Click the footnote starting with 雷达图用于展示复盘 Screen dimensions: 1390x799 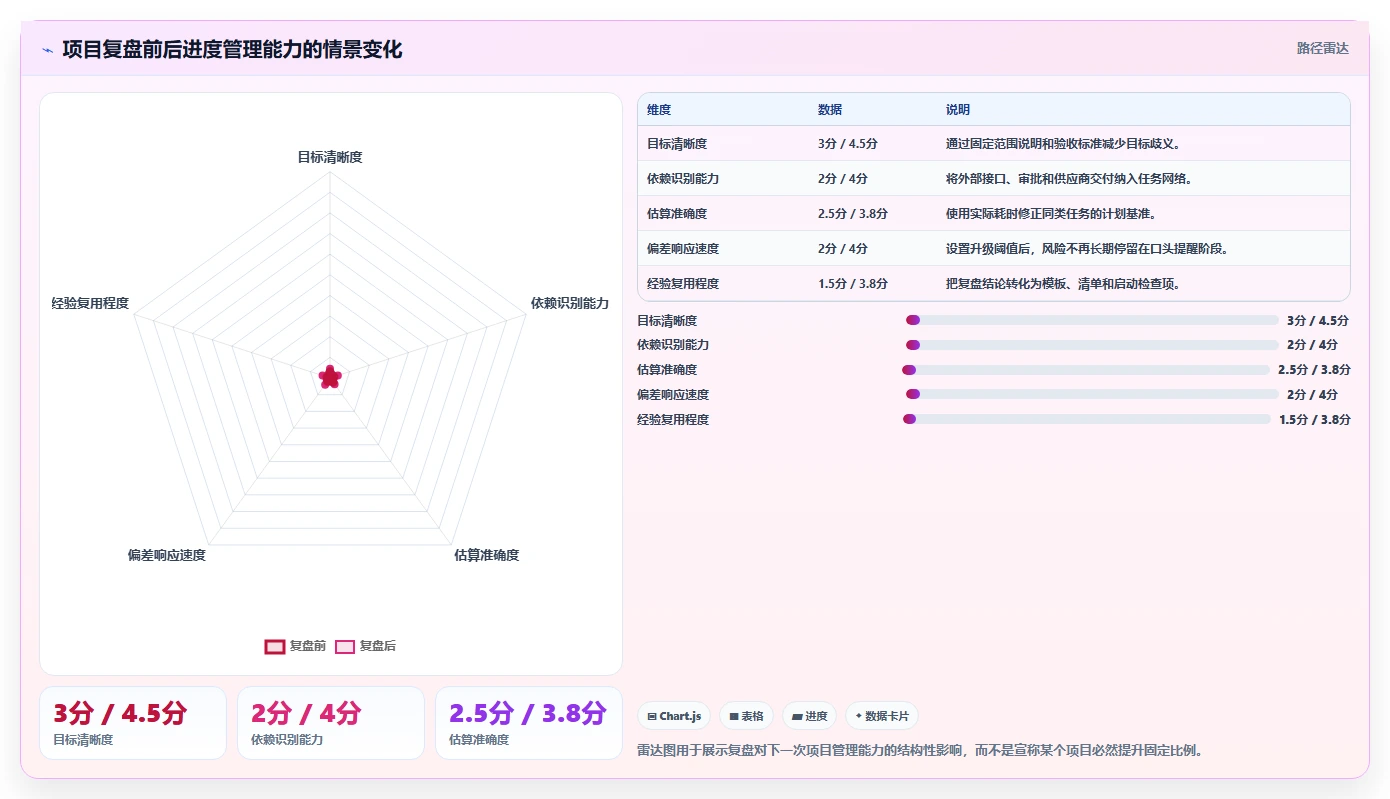(920, 750)
